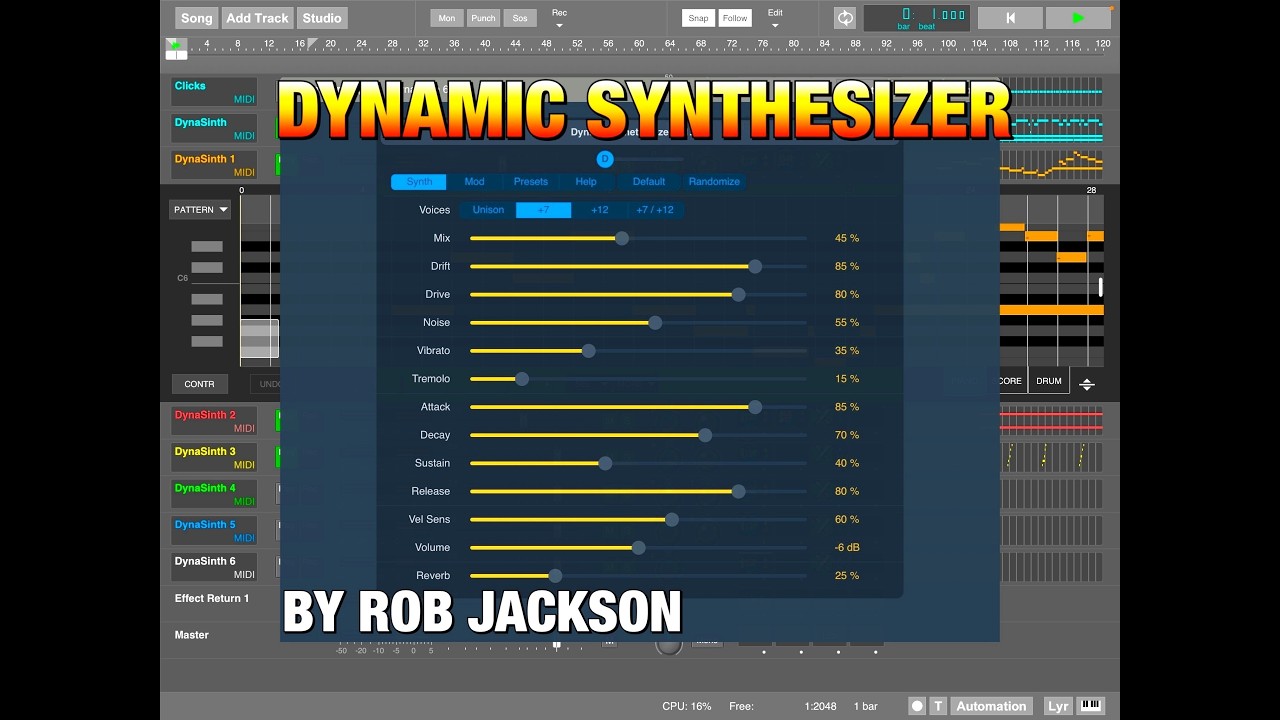Adjust the Mix slider handle
Image resolution: width=1280 pixels, height=720 pixels.
point(622,238)
